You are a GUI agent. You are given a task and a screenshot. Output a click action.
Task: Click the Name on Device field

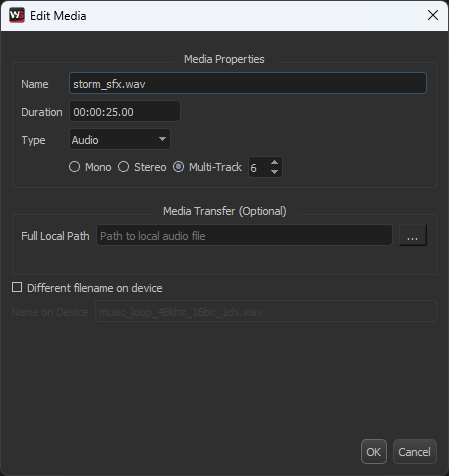(x=266, y=311)
